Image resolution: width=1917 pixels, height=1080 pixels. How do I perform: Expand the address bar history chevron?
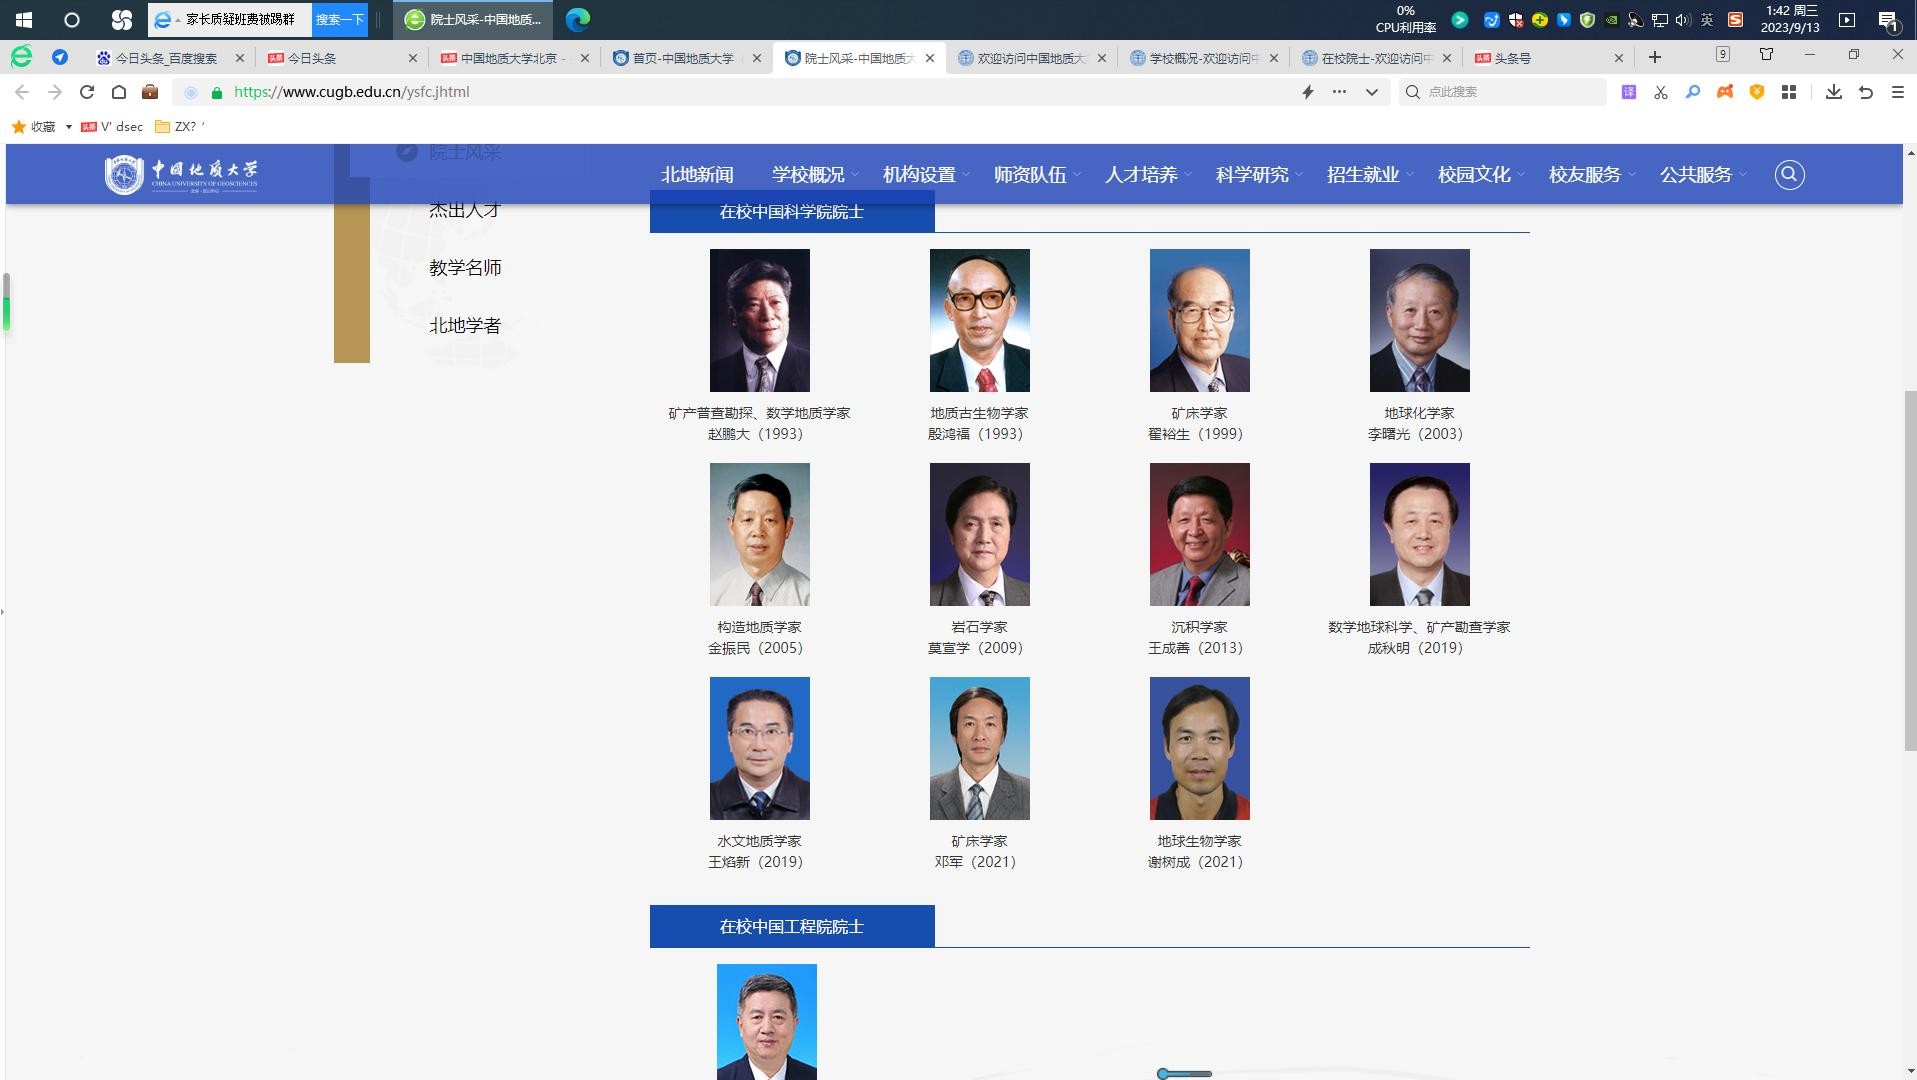pyautogui.click(x=1371, y=92)
